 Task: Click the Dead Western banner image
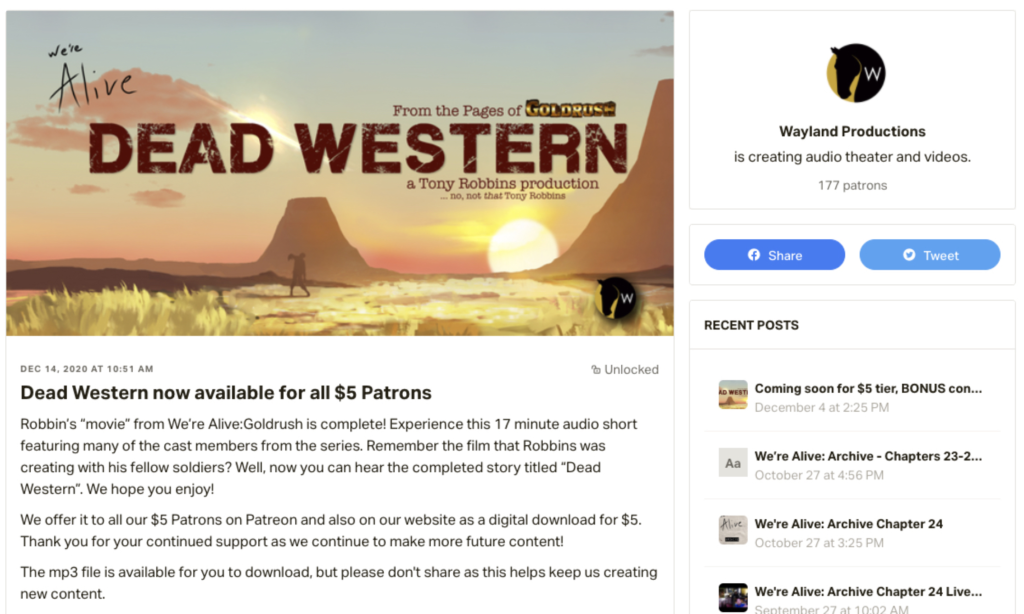[x=340, y=173]
